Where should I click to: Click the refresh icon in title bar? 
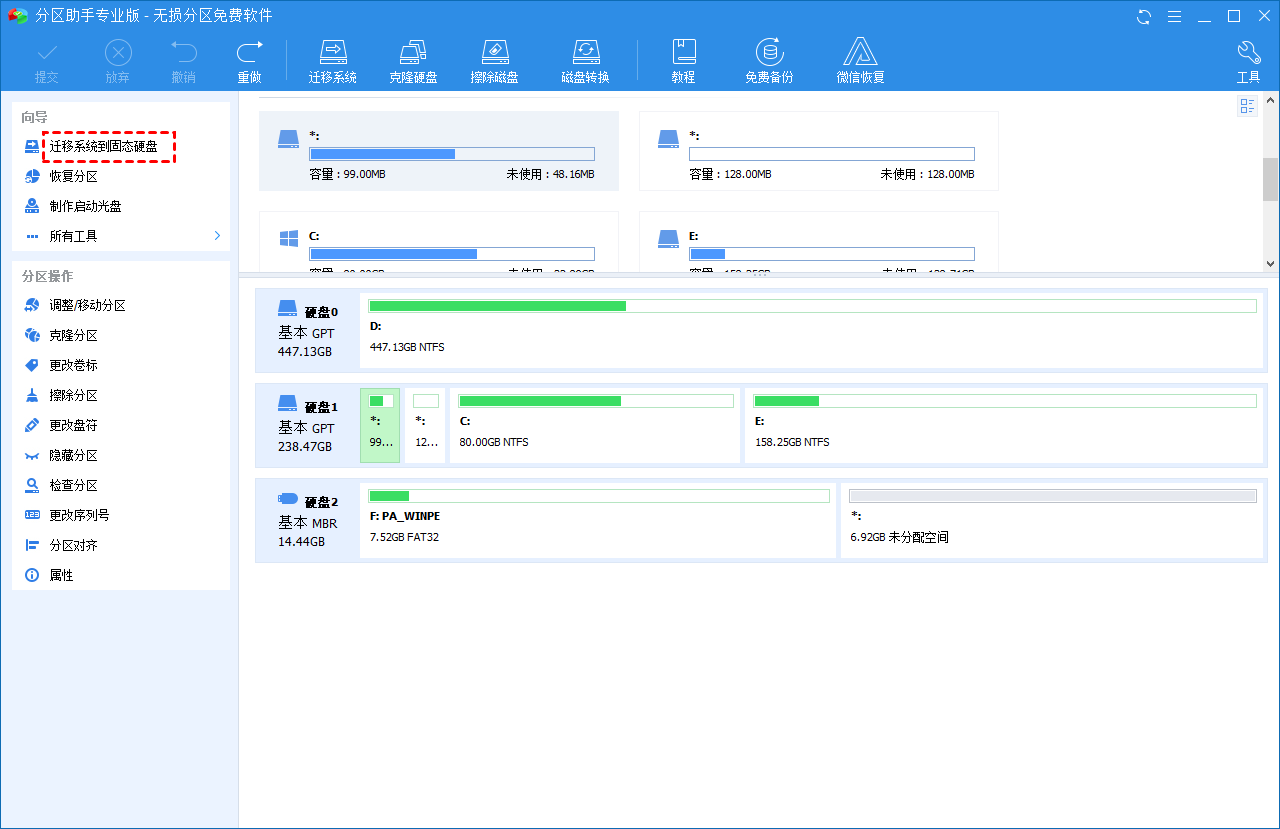[1144, 16]
